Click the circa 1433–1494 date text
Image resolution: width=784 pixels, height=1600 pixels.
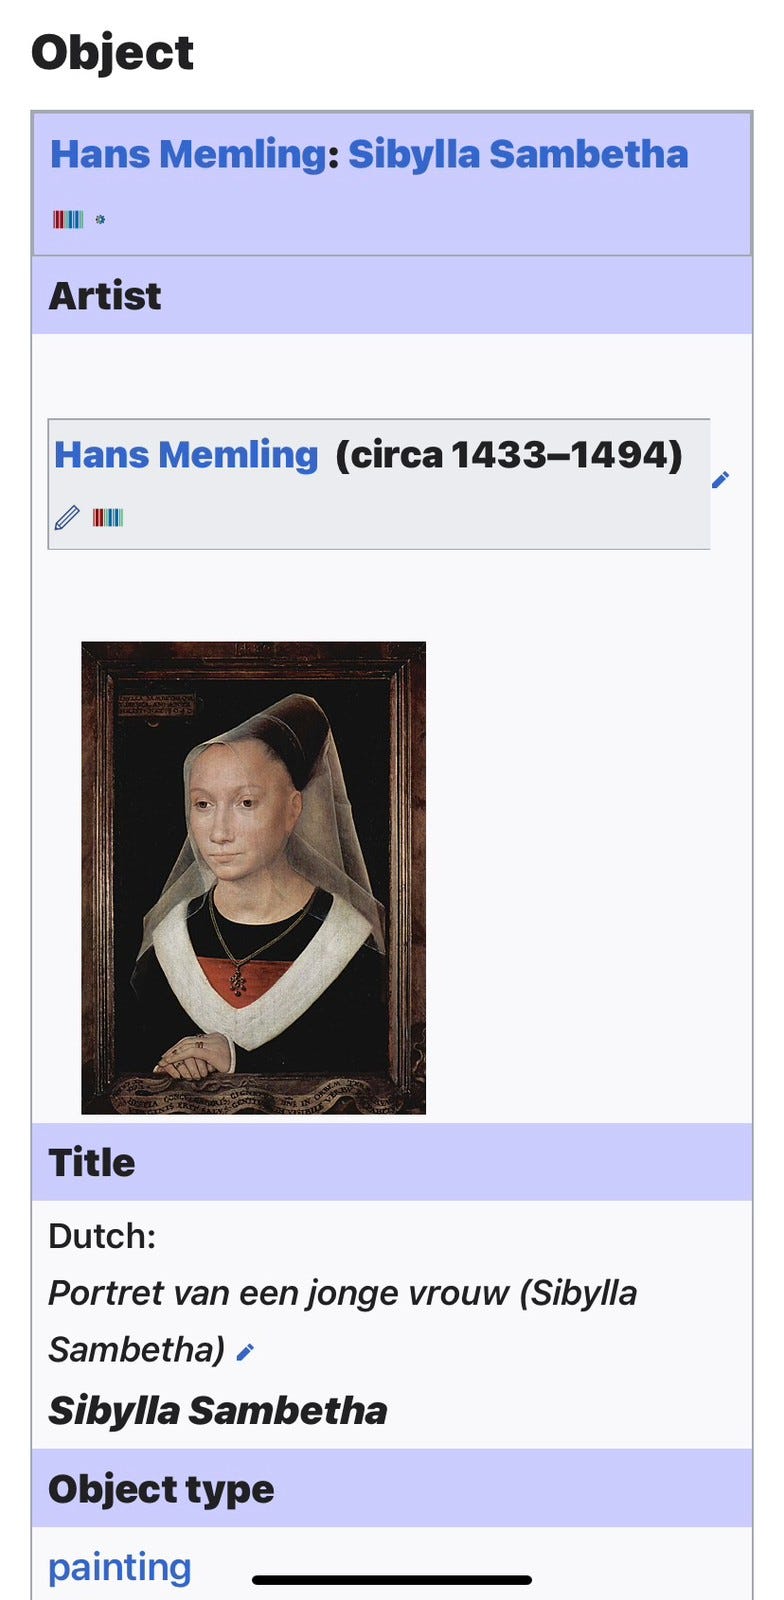(509, 454)
